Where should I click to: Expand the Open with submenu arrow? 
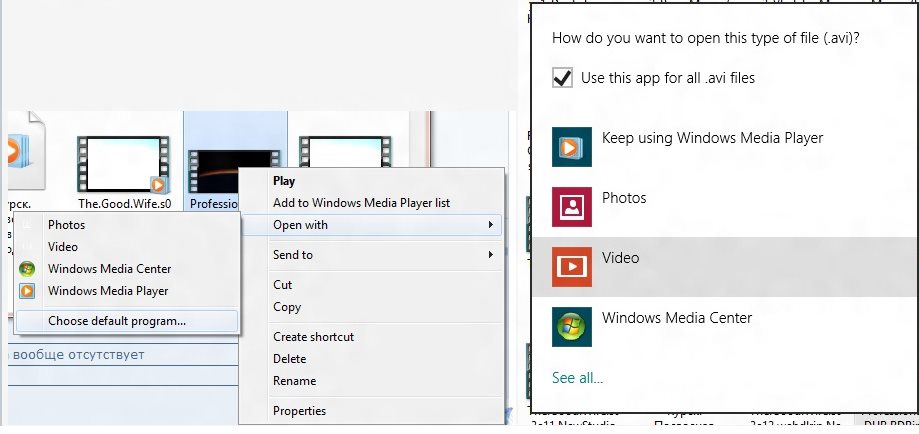pos(491,225)
